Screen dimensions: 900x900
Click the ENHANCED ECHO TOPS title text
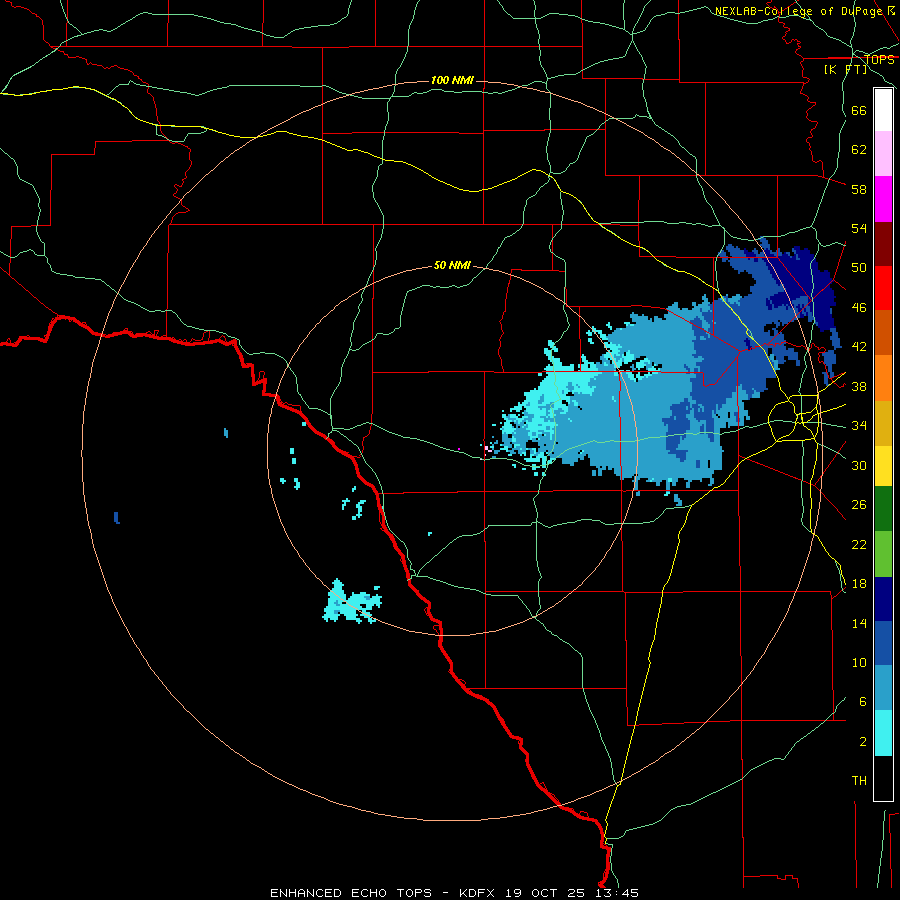(351, 893)
